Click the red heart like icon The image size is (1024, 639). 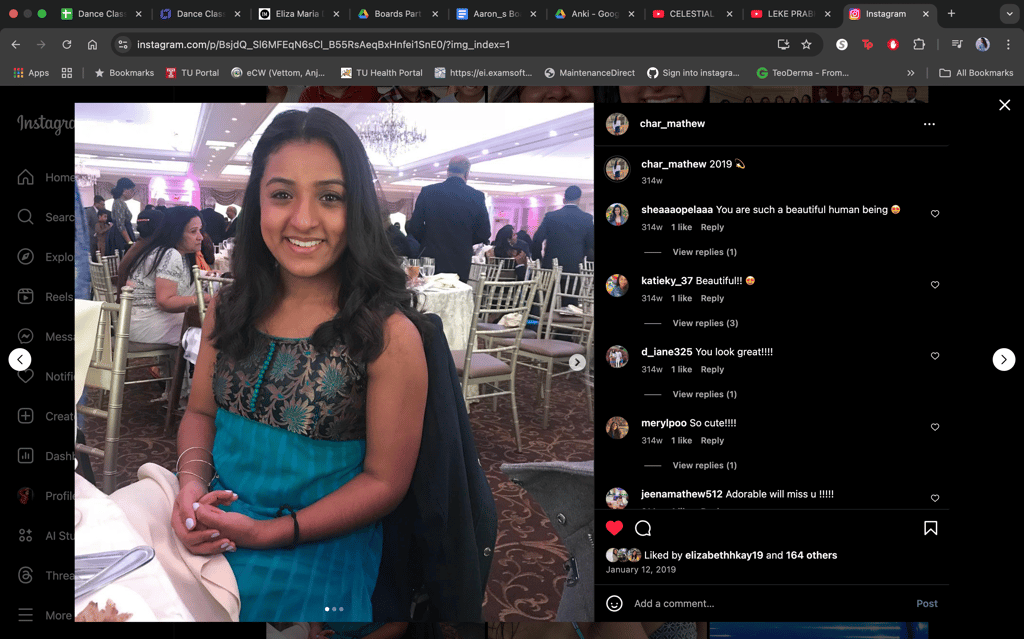tap(614, 528)
